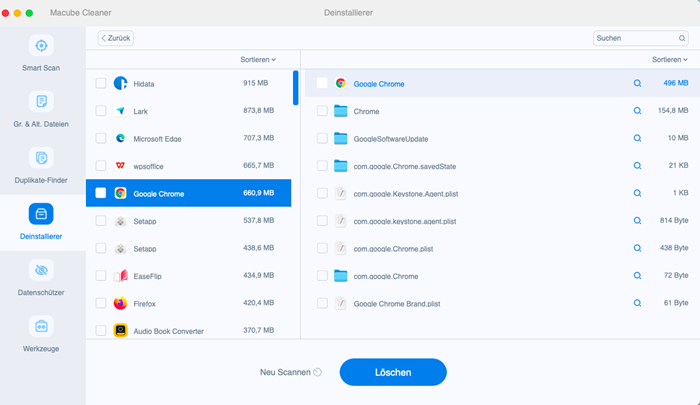700x405 pixels.
Task: Reveal GoogleSoftwareUpdate via magnifier icon
Action: (638, 138)
